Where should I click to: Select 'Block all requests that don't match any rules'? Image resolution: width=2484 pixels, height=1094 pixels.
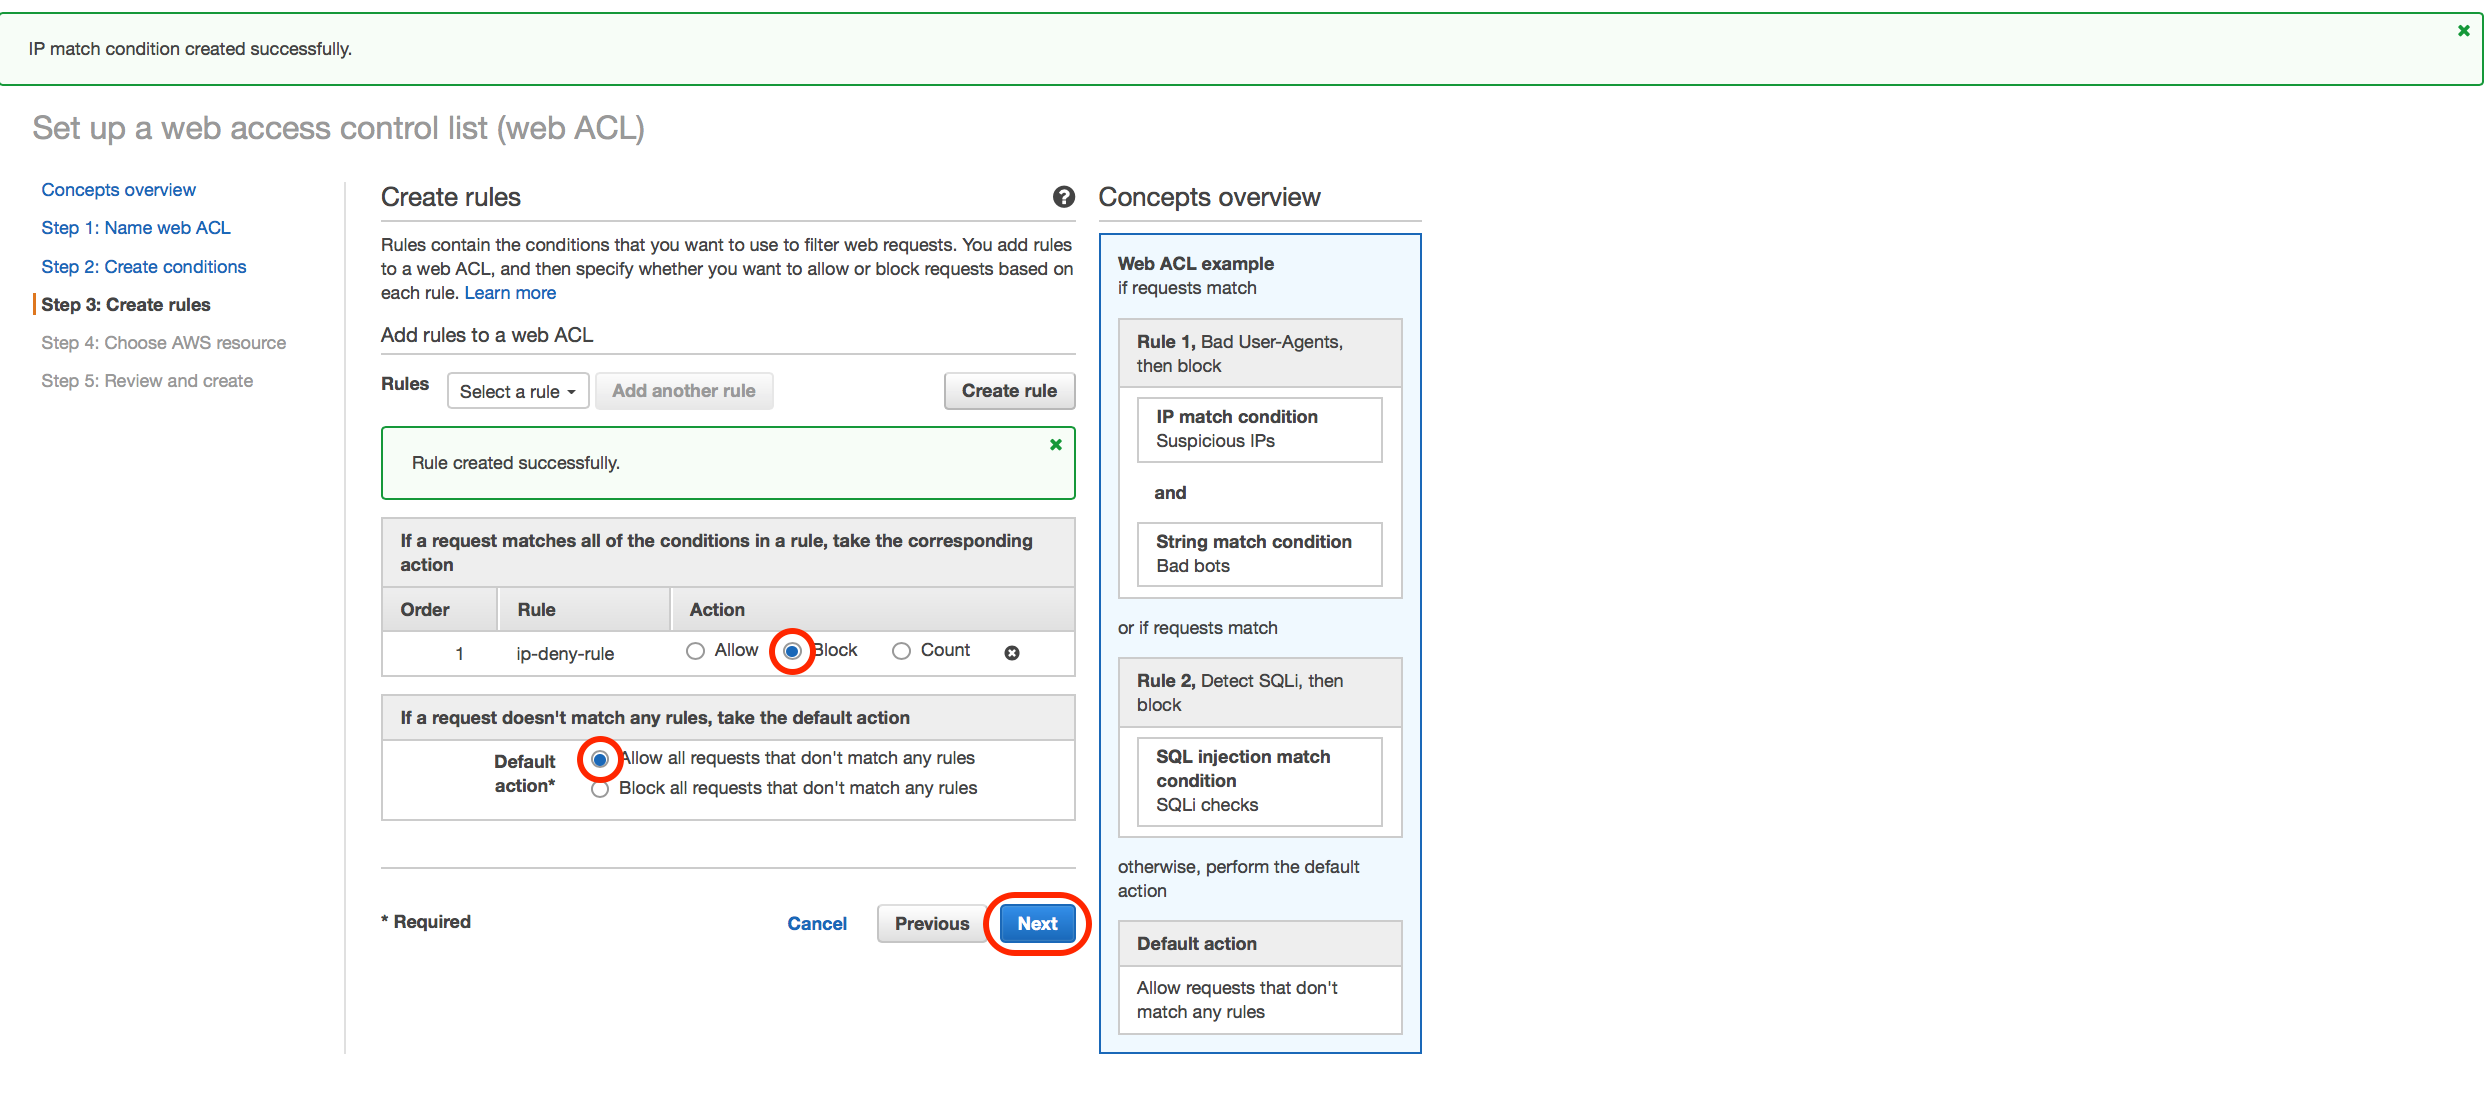point(599,788)
